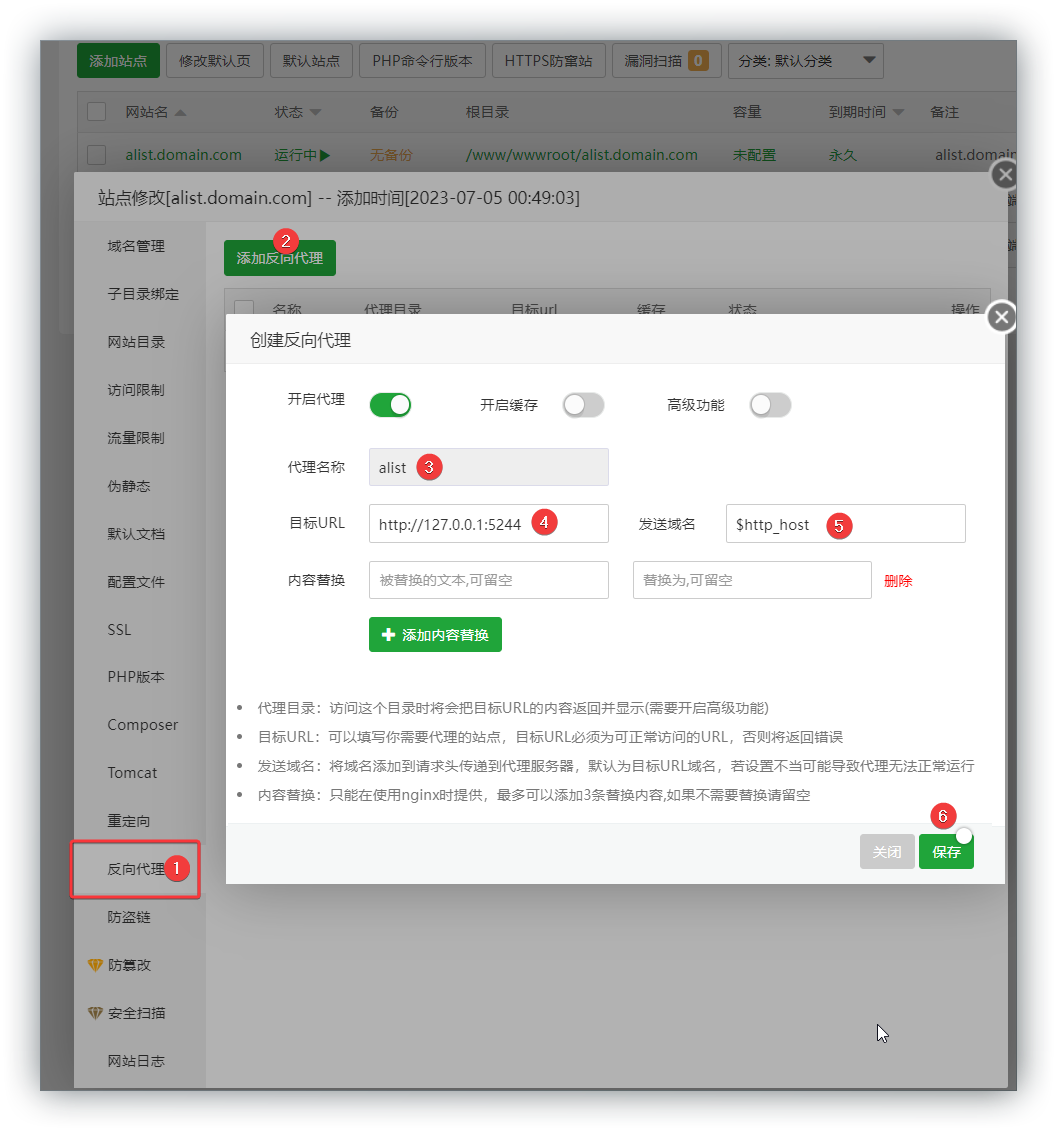Click the sort arrow on the 状态 column
Image resolution: width=1057 pixels, height=1131 pixels.
pyautogui.click(x=317, y=112)
